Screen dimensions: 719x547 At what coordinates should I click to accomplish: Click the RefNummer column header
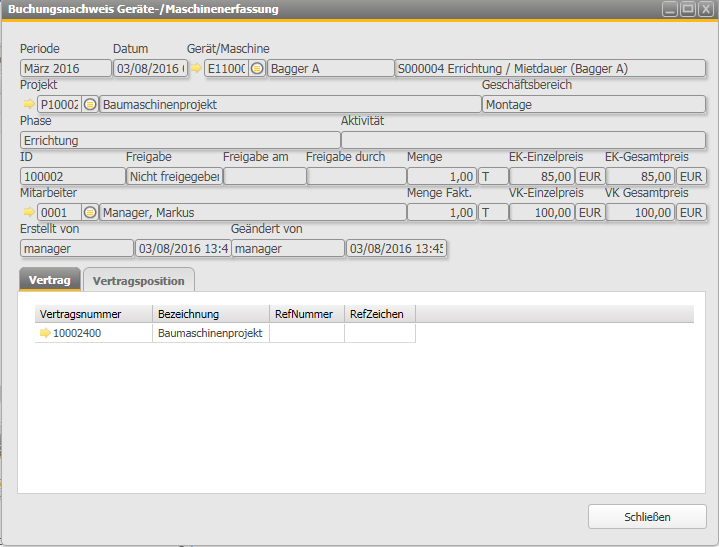(306, 314)
